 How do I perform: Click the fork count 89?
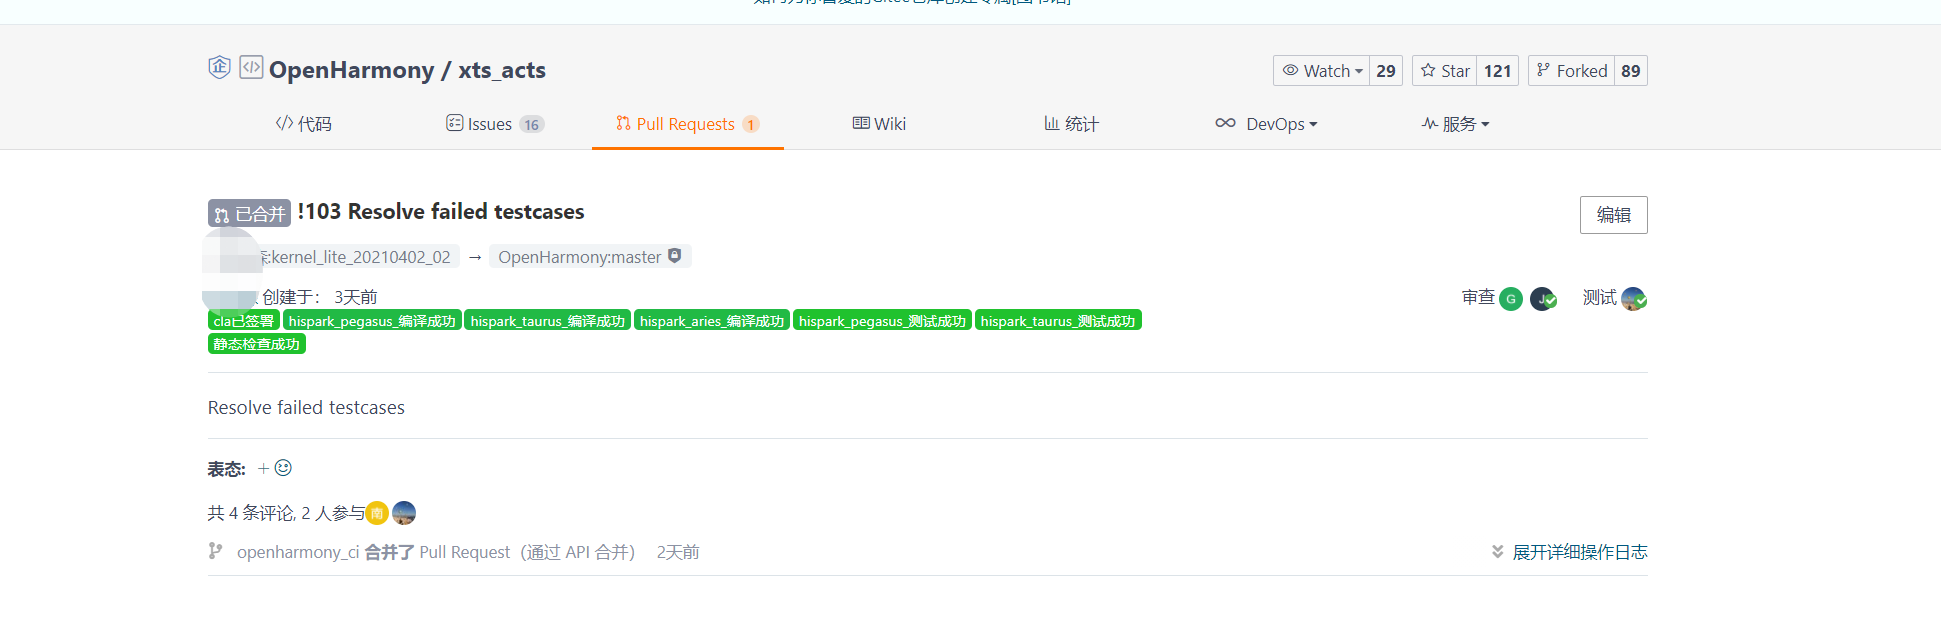(1630, 71)
